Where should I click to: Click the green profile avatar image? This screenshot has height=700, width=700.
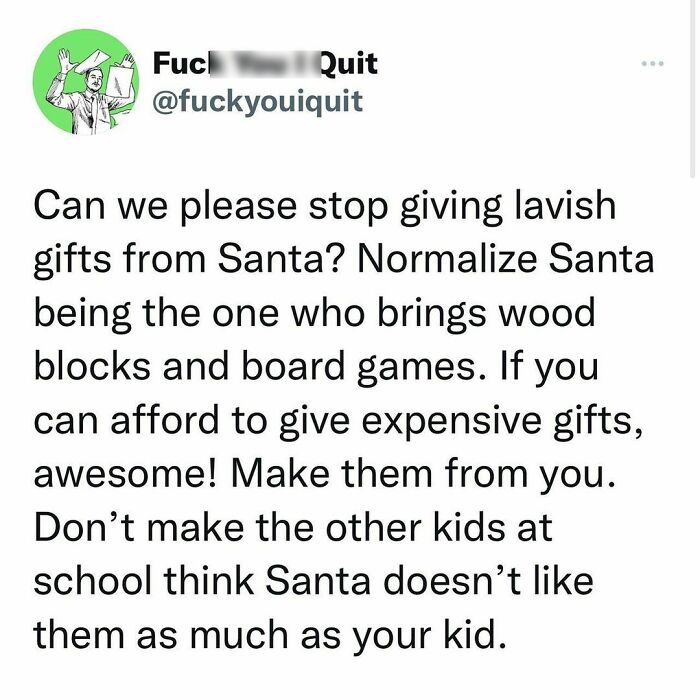coord(86,82)
